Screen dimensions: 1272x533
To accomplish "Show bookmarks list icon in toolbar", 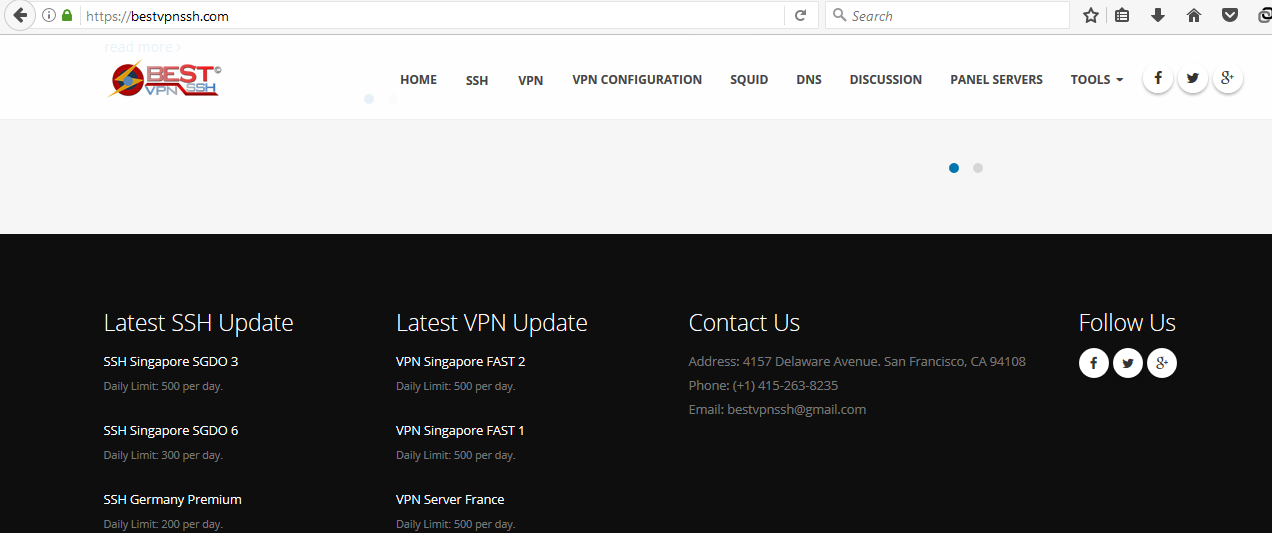I will [1122, 15].
